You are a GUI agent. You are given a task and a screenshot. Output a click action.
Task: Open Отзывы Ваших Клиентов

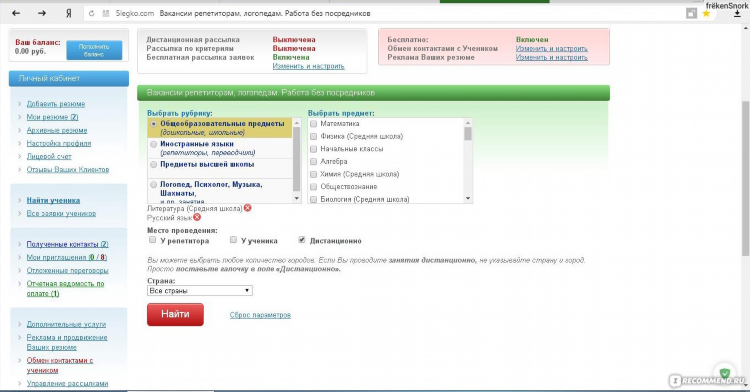point(68,169)
